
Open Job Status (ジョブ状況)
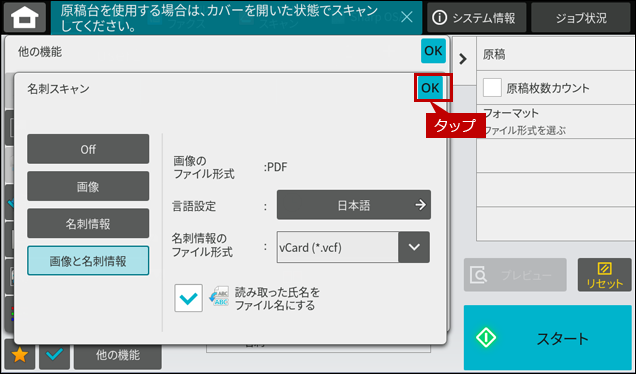(x=581, y=17)
